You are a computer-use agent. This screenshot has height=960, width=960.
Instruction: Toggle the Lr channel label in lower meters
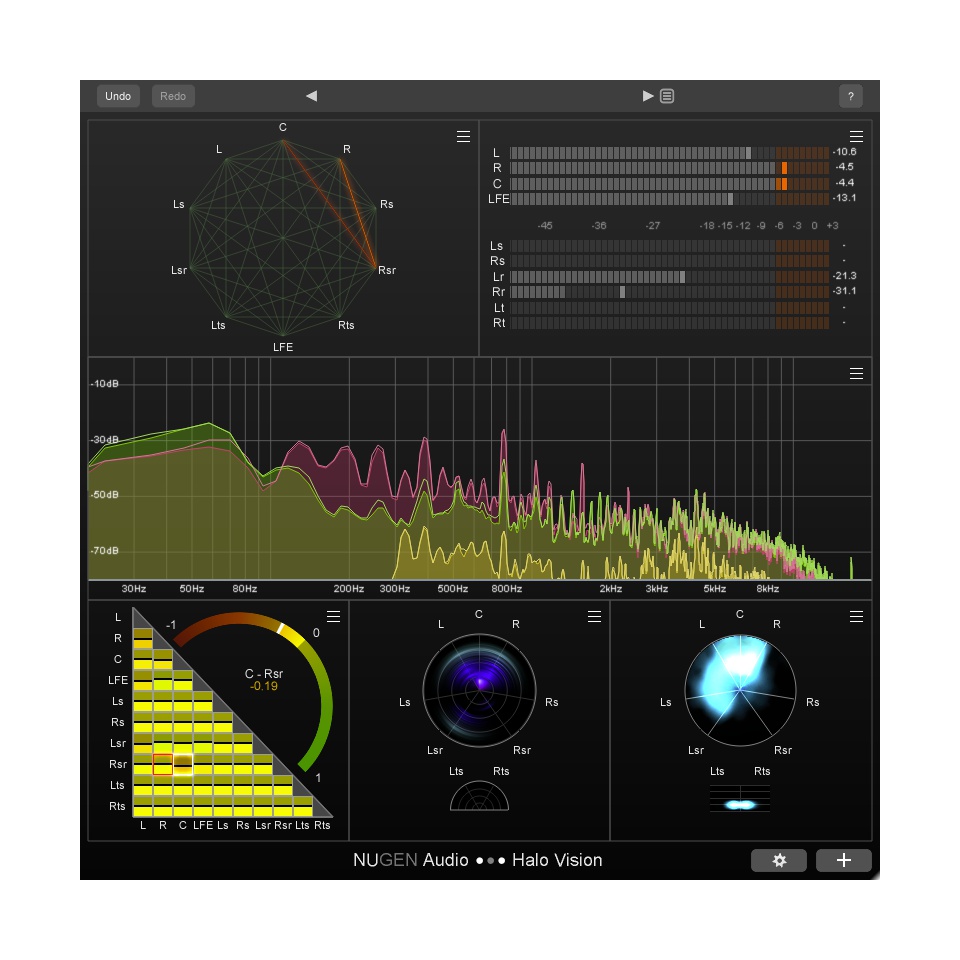[x=497, y=275]
